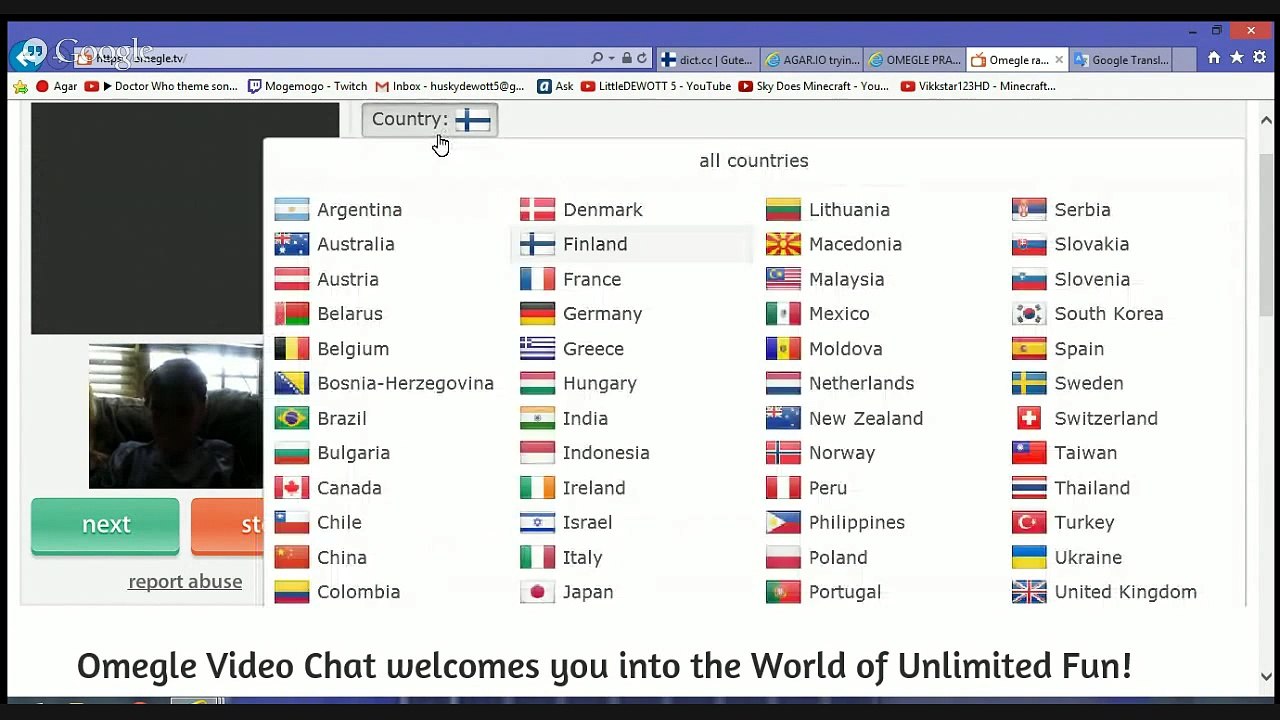Select Chile country name
Image resolution: width=1280 pixels, height=720 pixels.
tap(339, 522)
